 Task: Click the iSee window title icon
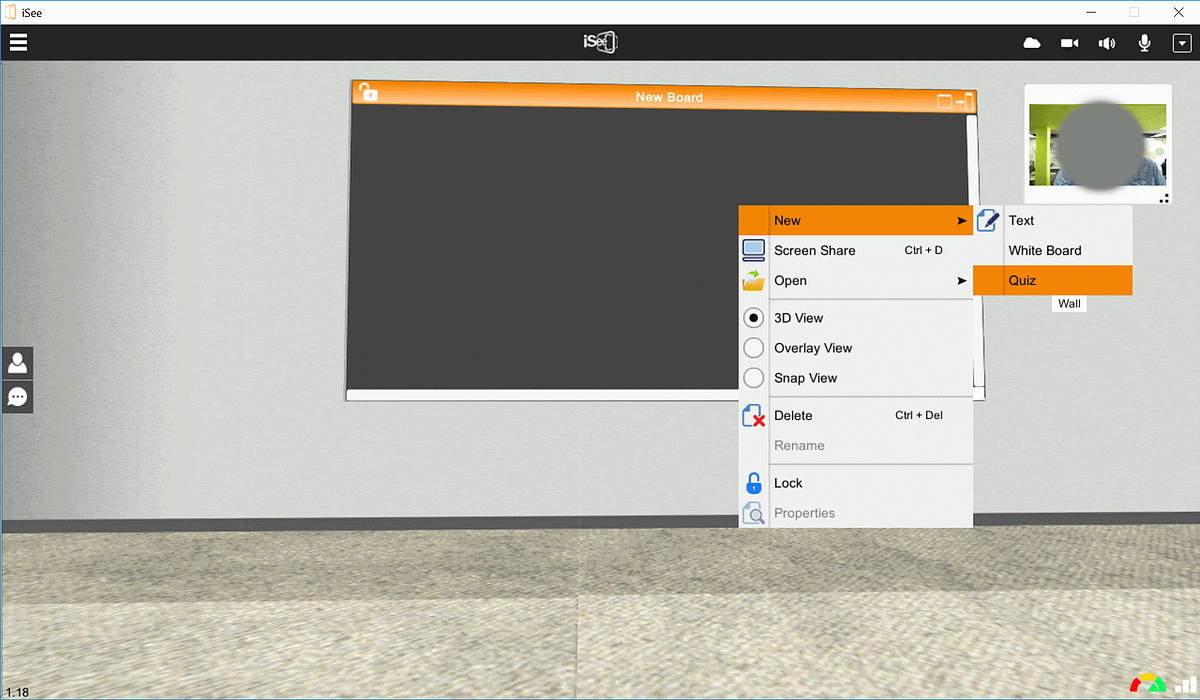tap(11, 12)
